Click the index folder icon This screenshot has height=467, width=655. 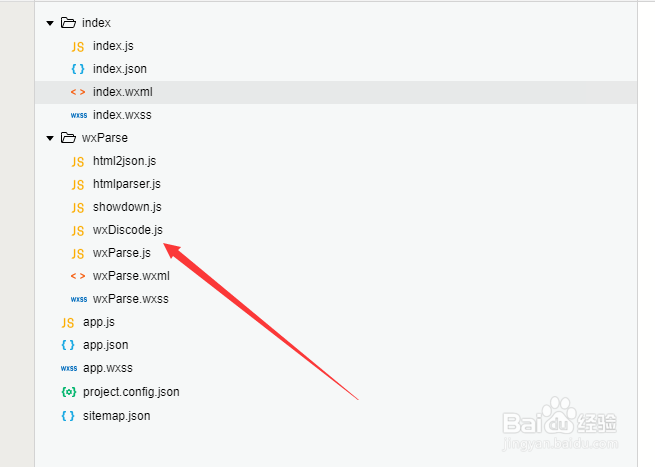tap(68, 23)
